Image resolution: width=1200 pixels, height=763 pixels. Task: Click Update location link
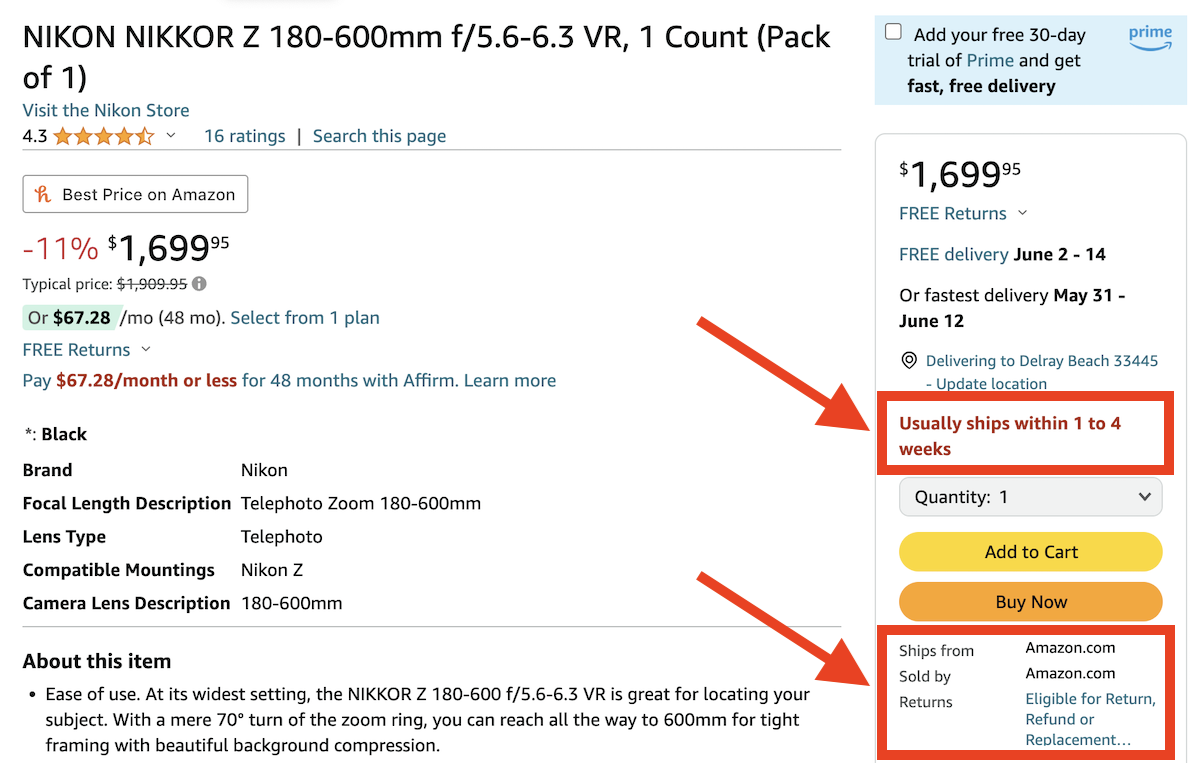(x=991, y=384)
